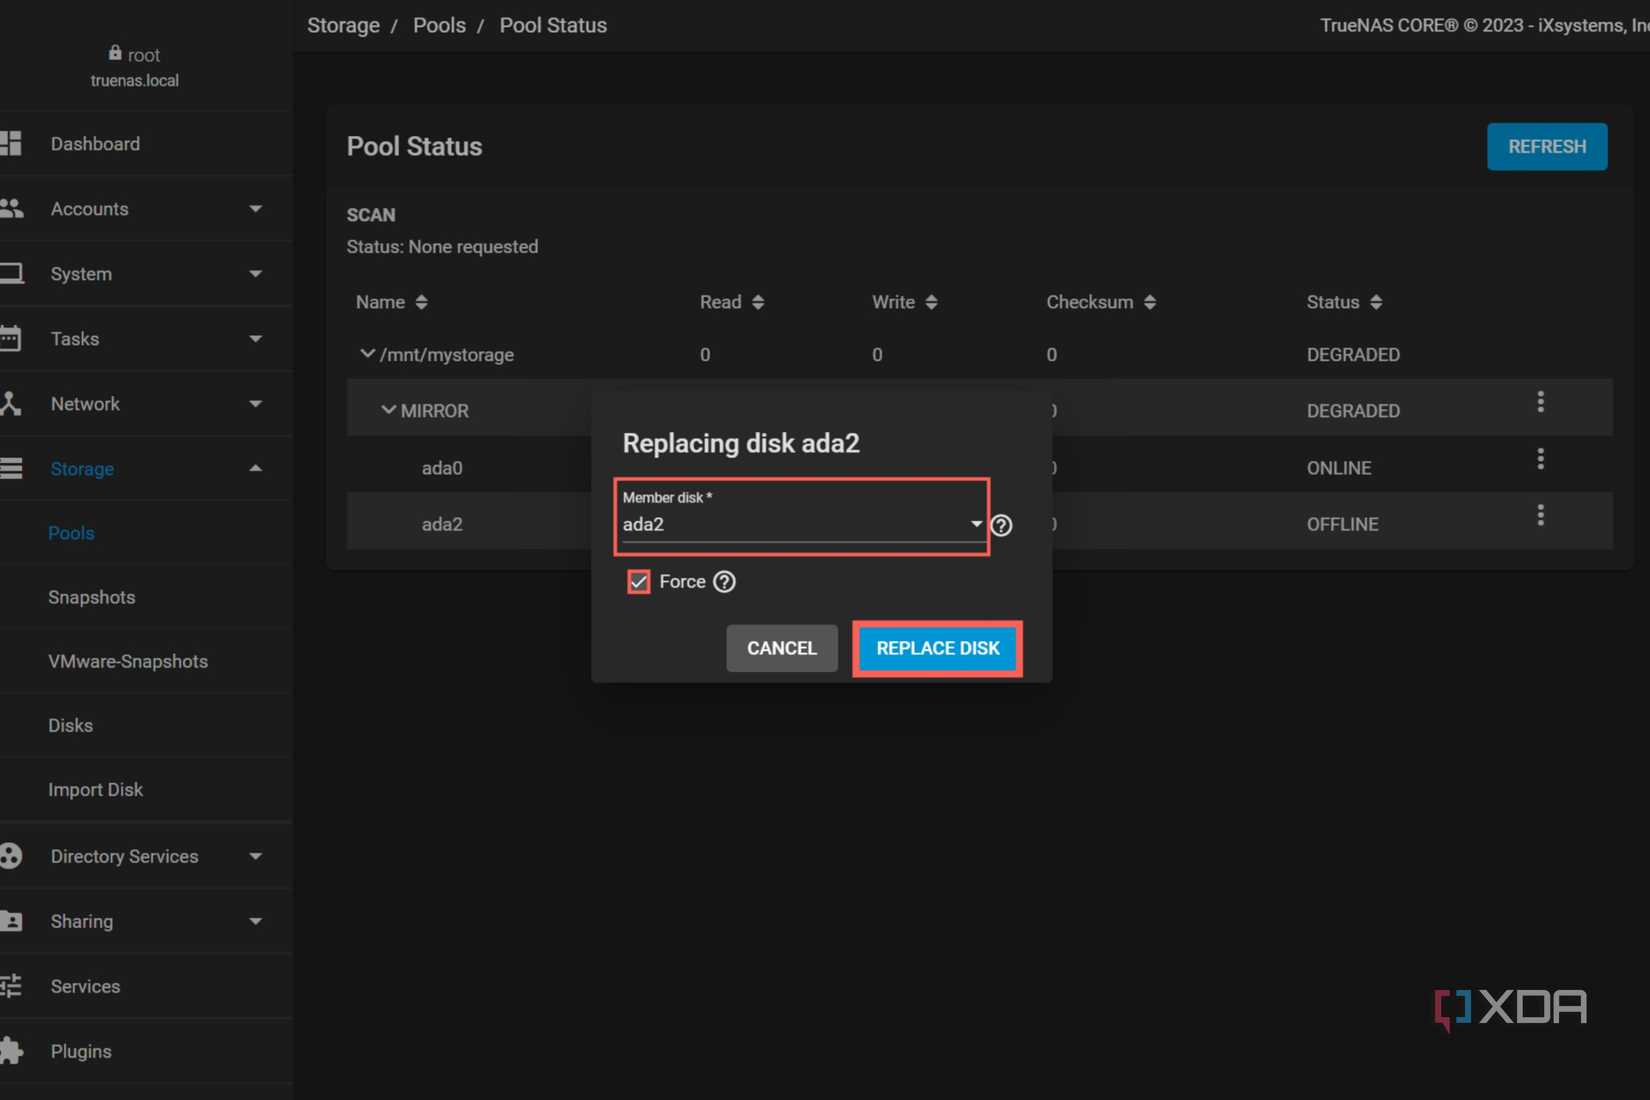The image size is (1650, 1100).
Task: Expand the Tasks menu arrow
Action: [256, 339]
